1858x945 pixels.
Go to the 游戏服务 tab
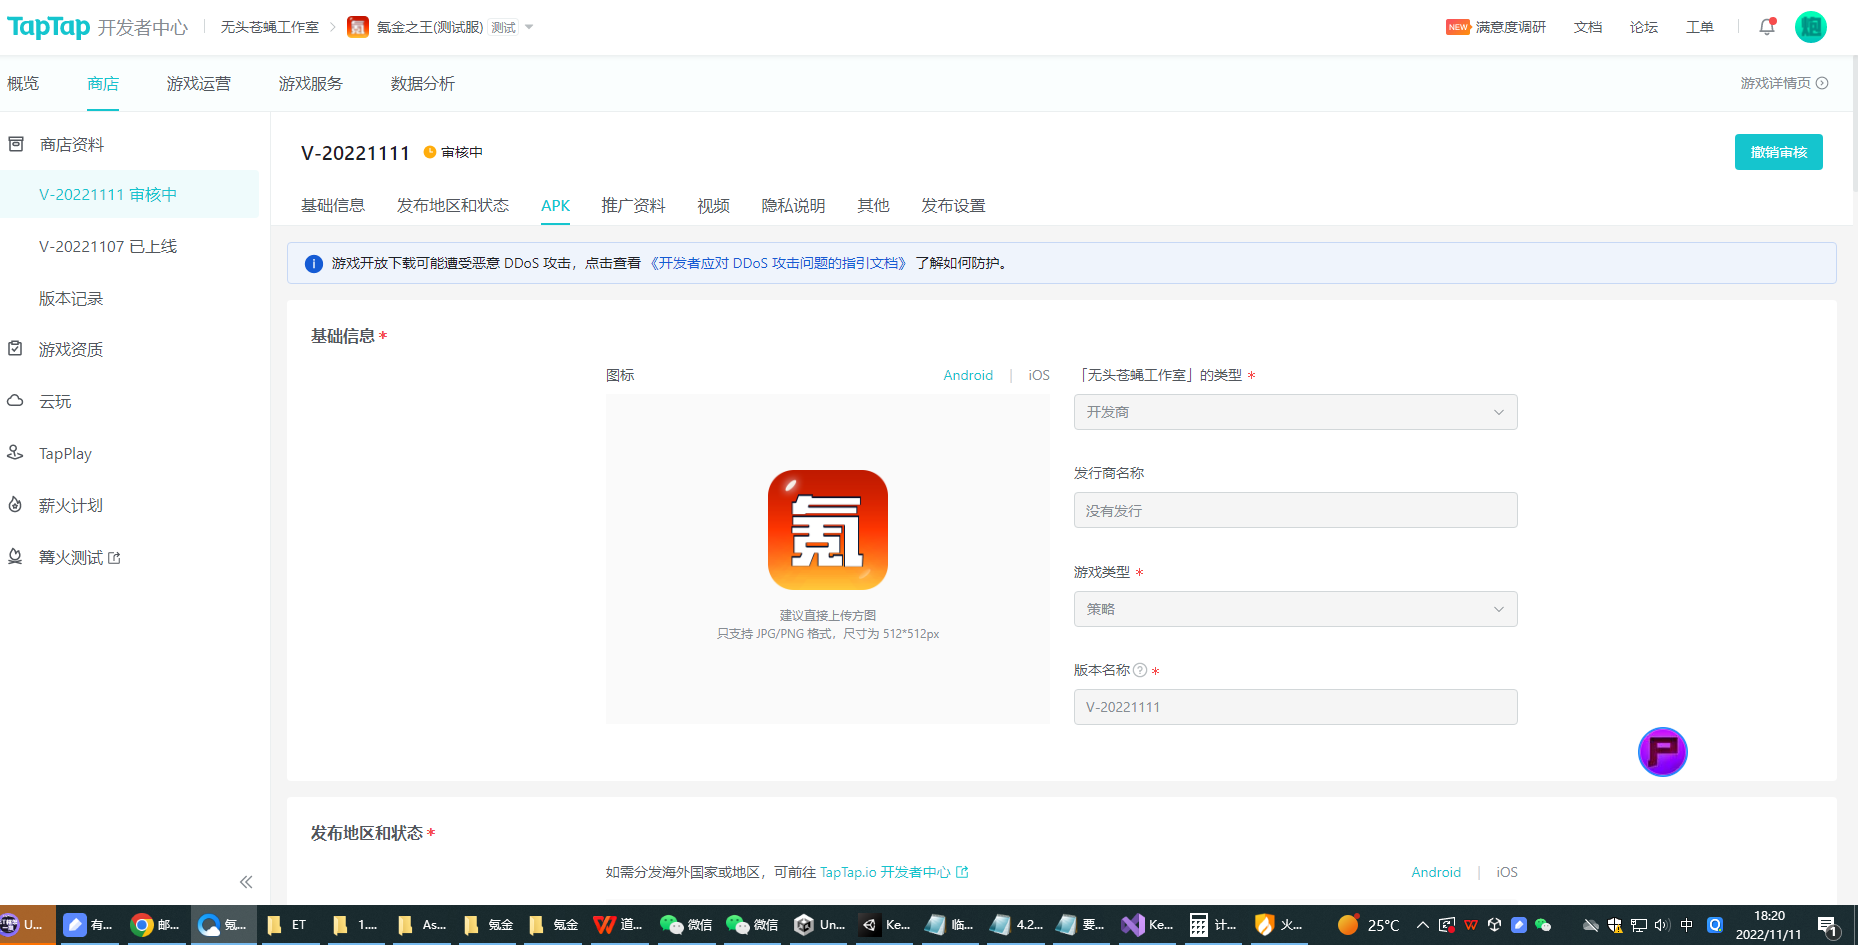[311, 84]
